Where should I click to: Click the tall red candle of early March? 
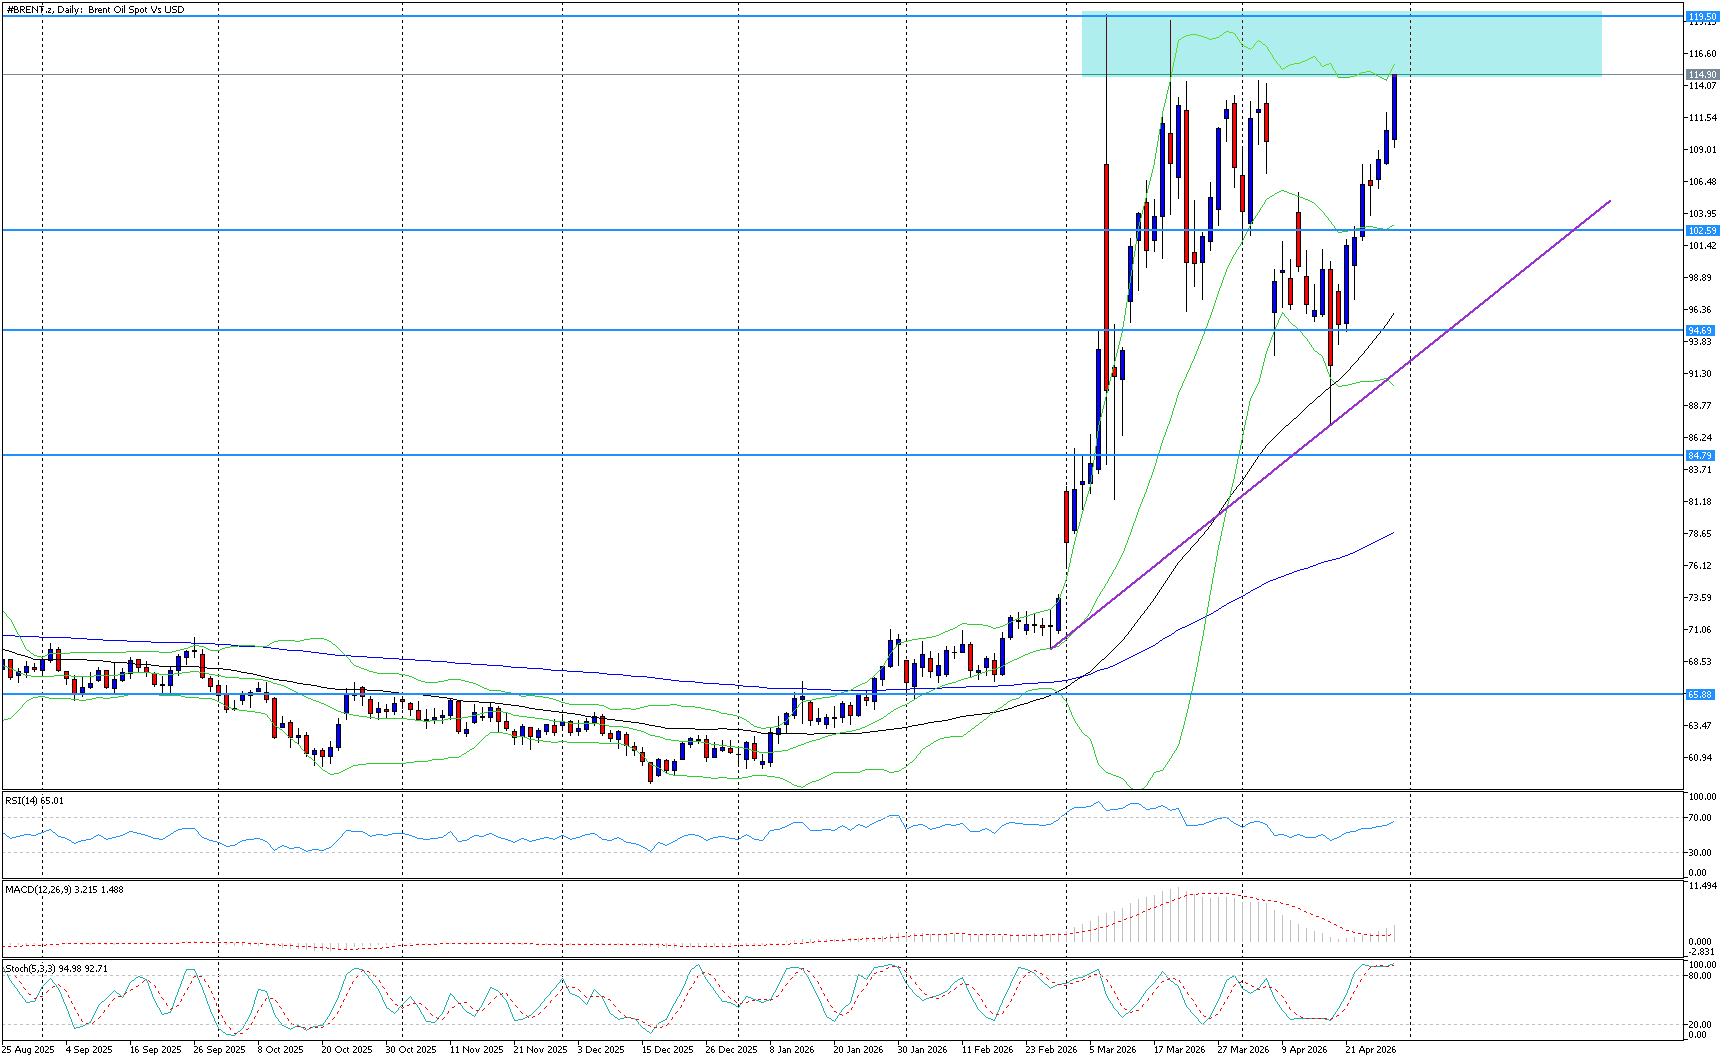click(x=1107, y=270)
